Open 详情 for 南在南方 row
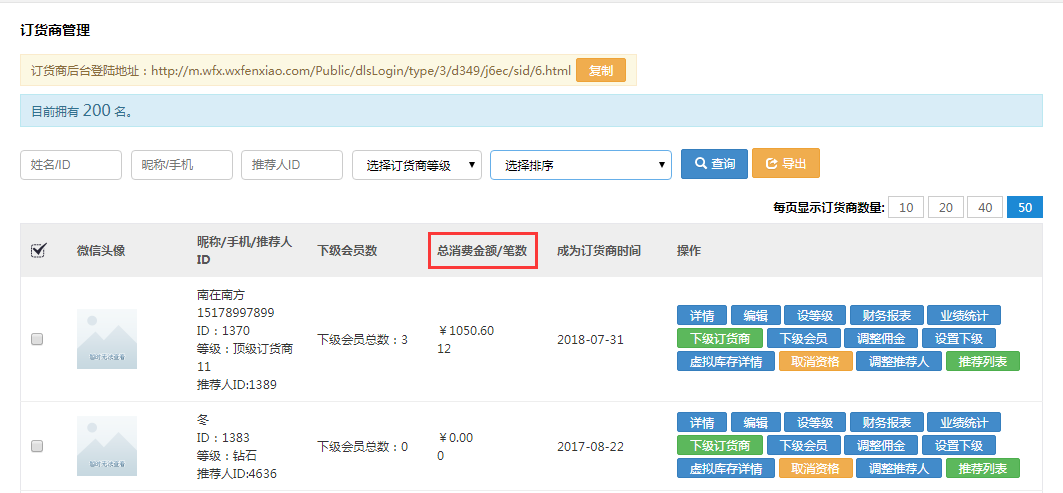 702,315
